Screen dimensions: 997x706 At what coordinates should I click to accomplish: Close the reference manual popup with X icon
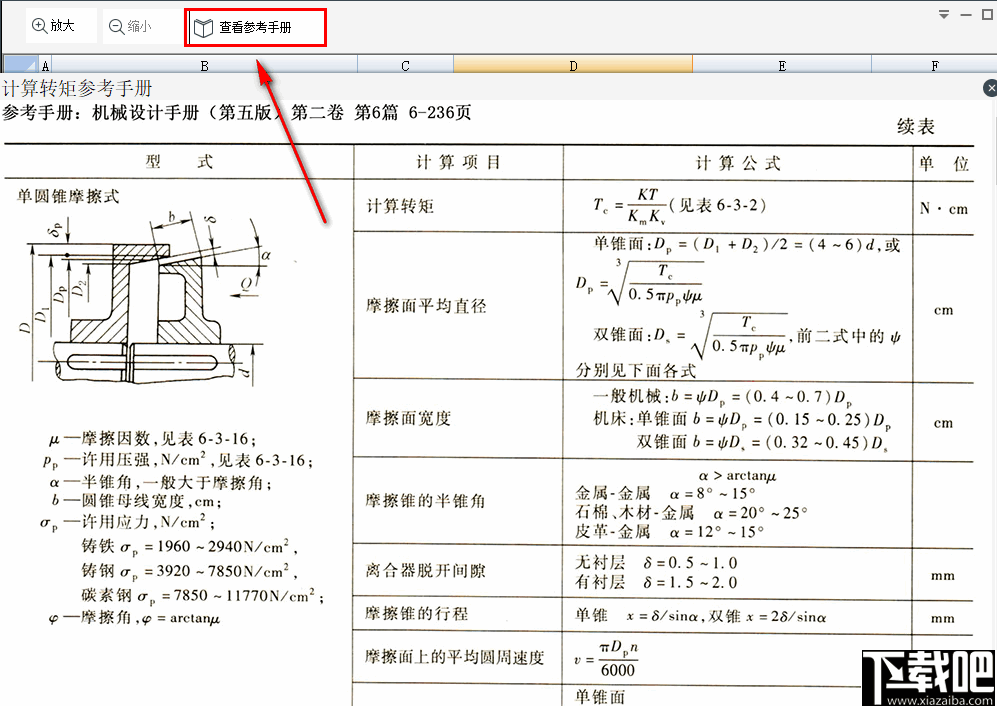pyautogui.click(x=989, y=87)
